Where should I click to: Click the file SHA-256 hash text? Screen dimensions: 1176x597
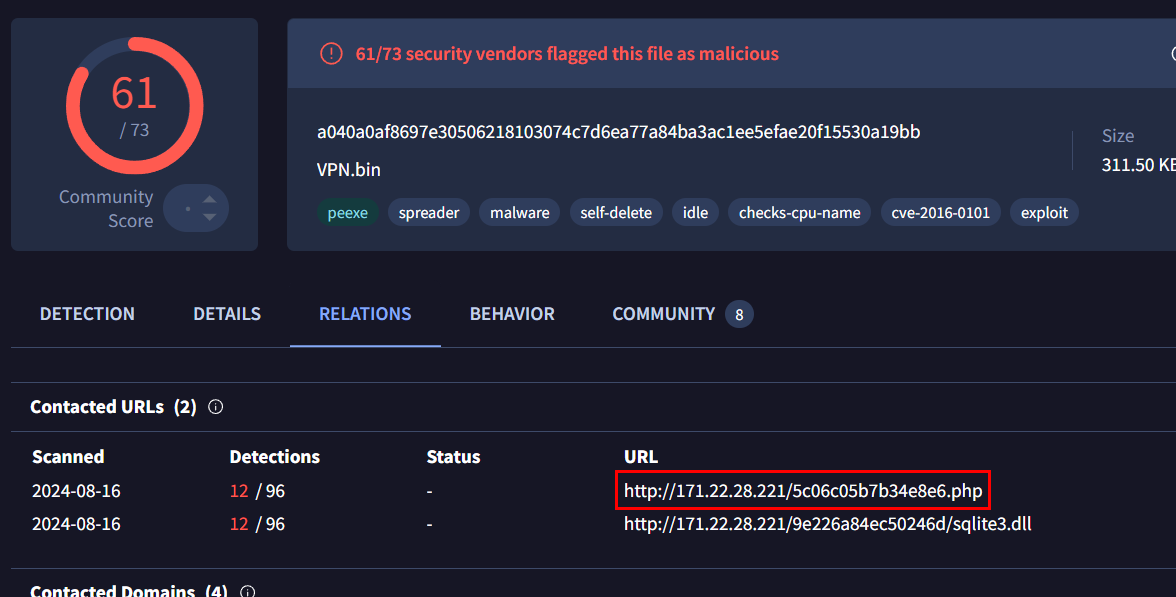618,132
